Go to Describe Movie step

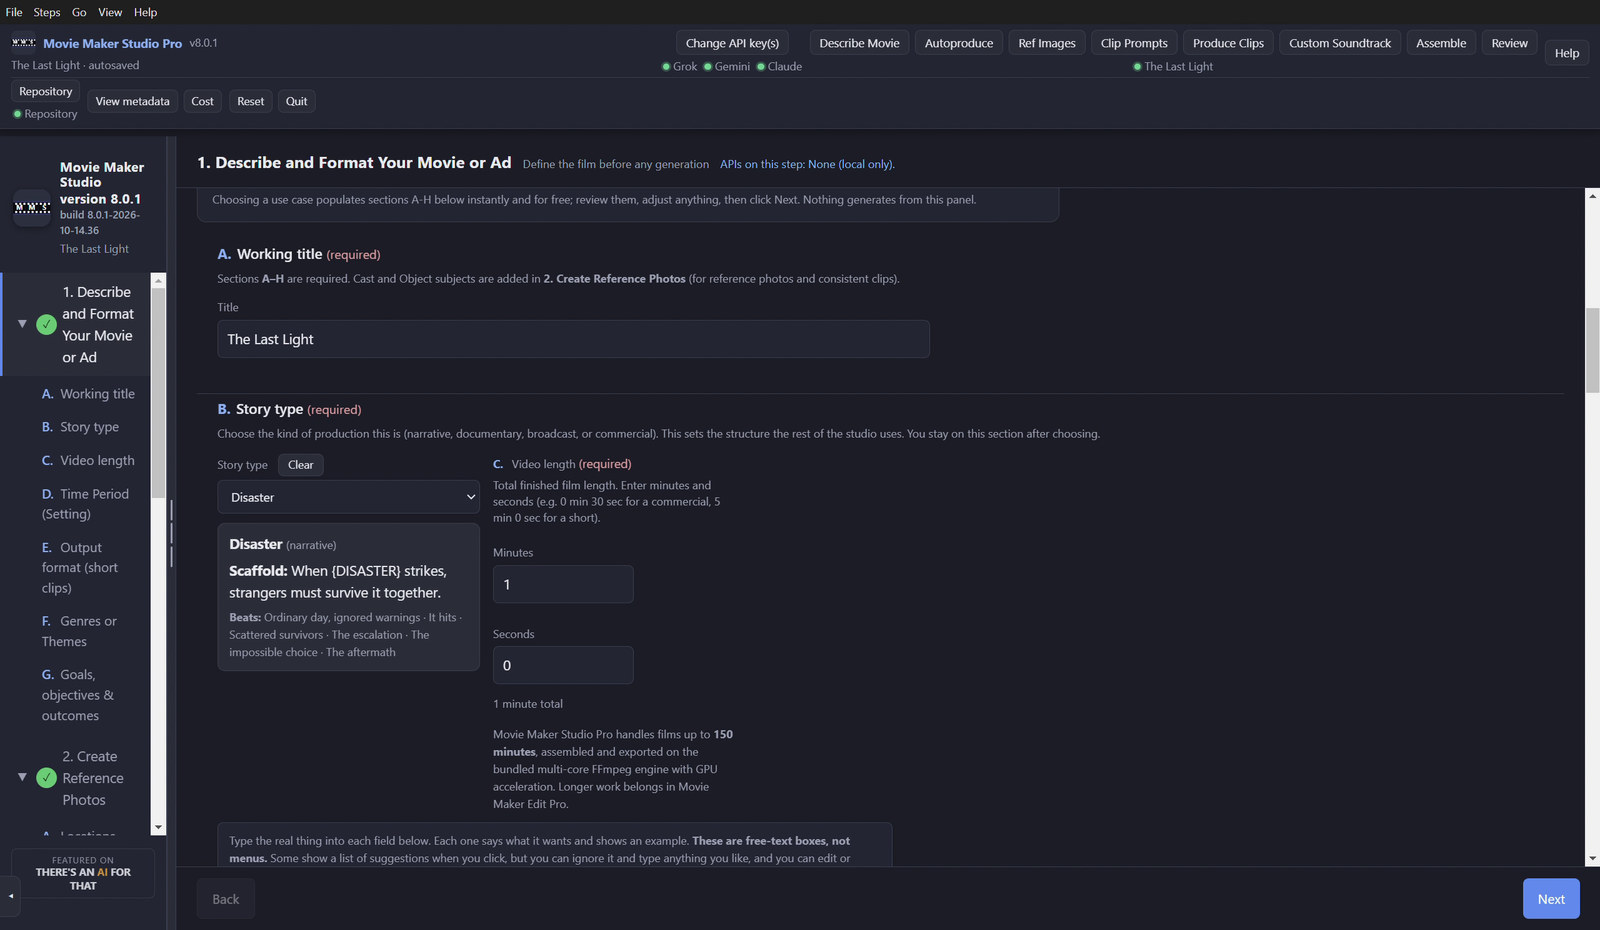tap(859, 43)
